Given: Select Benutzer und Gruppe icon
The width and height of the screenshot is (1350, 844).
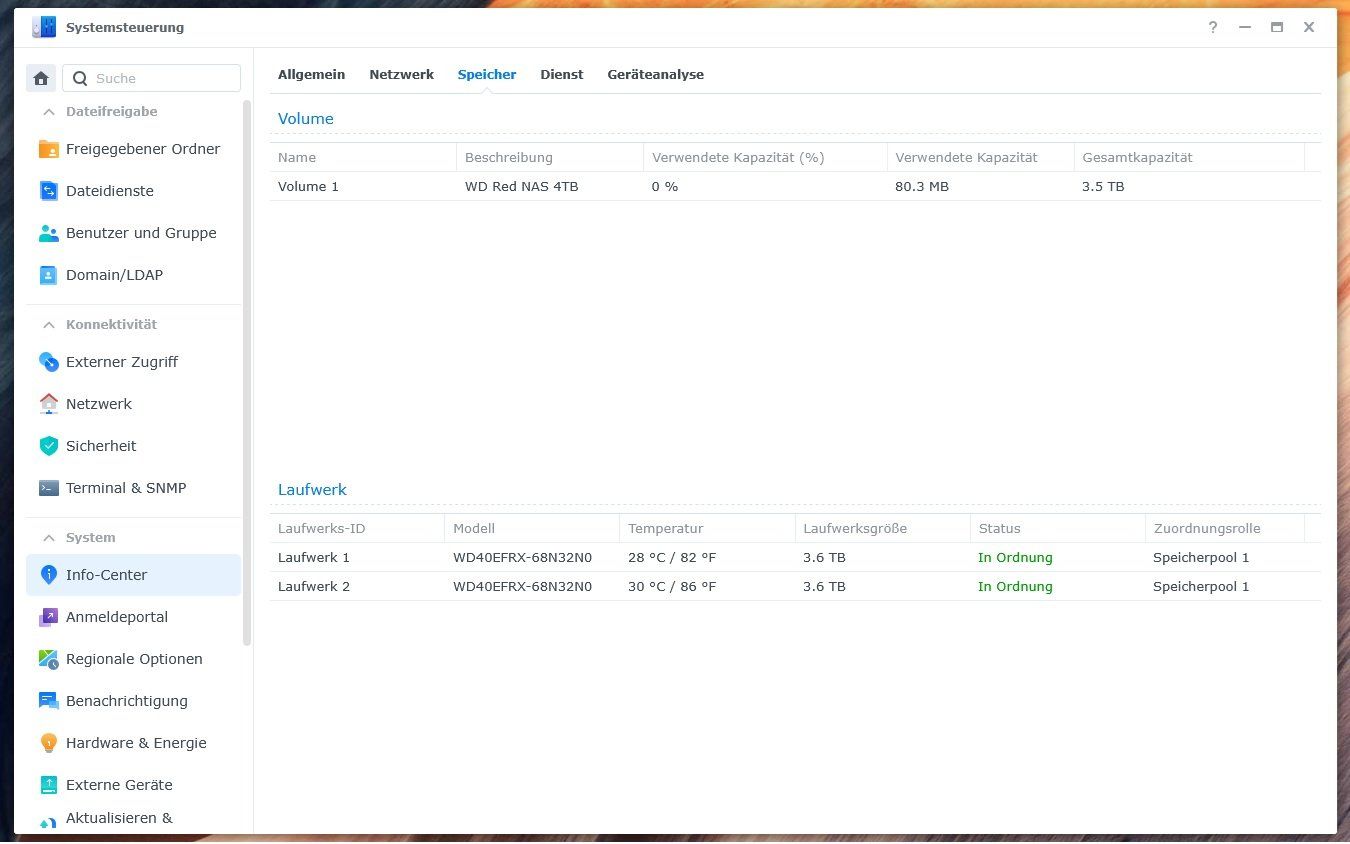Looking at the screenshot, I should tap(48, 233).
